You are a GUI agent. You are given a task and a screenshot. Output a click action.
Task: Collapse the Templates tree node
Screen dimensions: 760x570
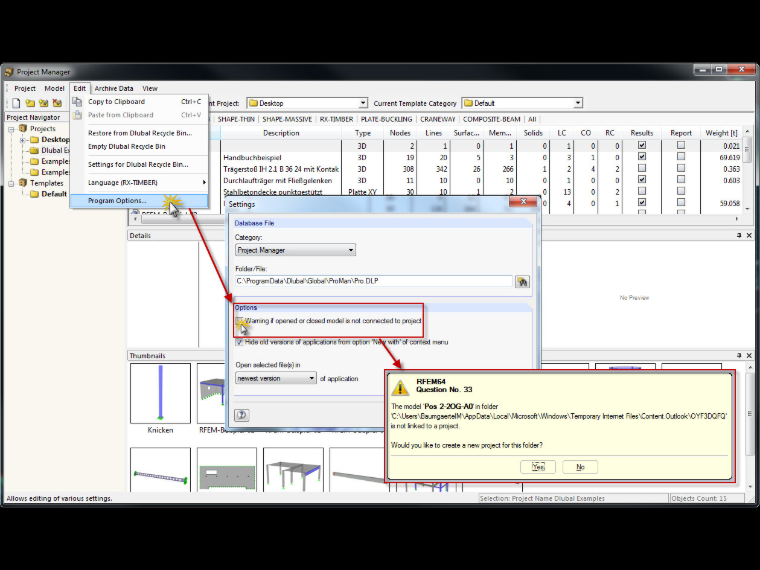11,183
